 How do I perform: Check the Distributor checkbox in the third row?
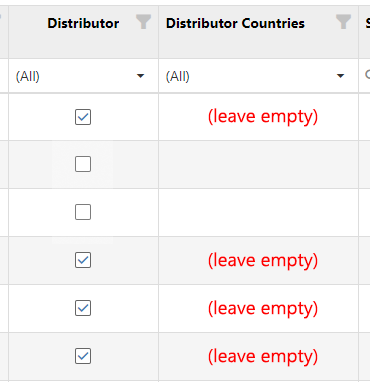coord(83,212)
